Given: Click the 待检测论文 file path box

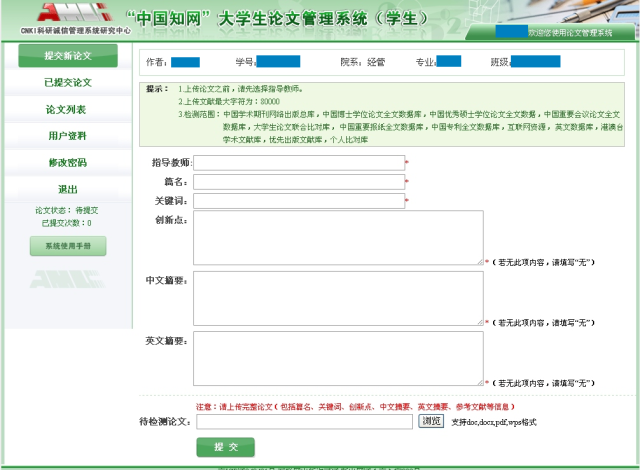Looking at the screenshot, I should pyautogui.click(x=304, y=422).
